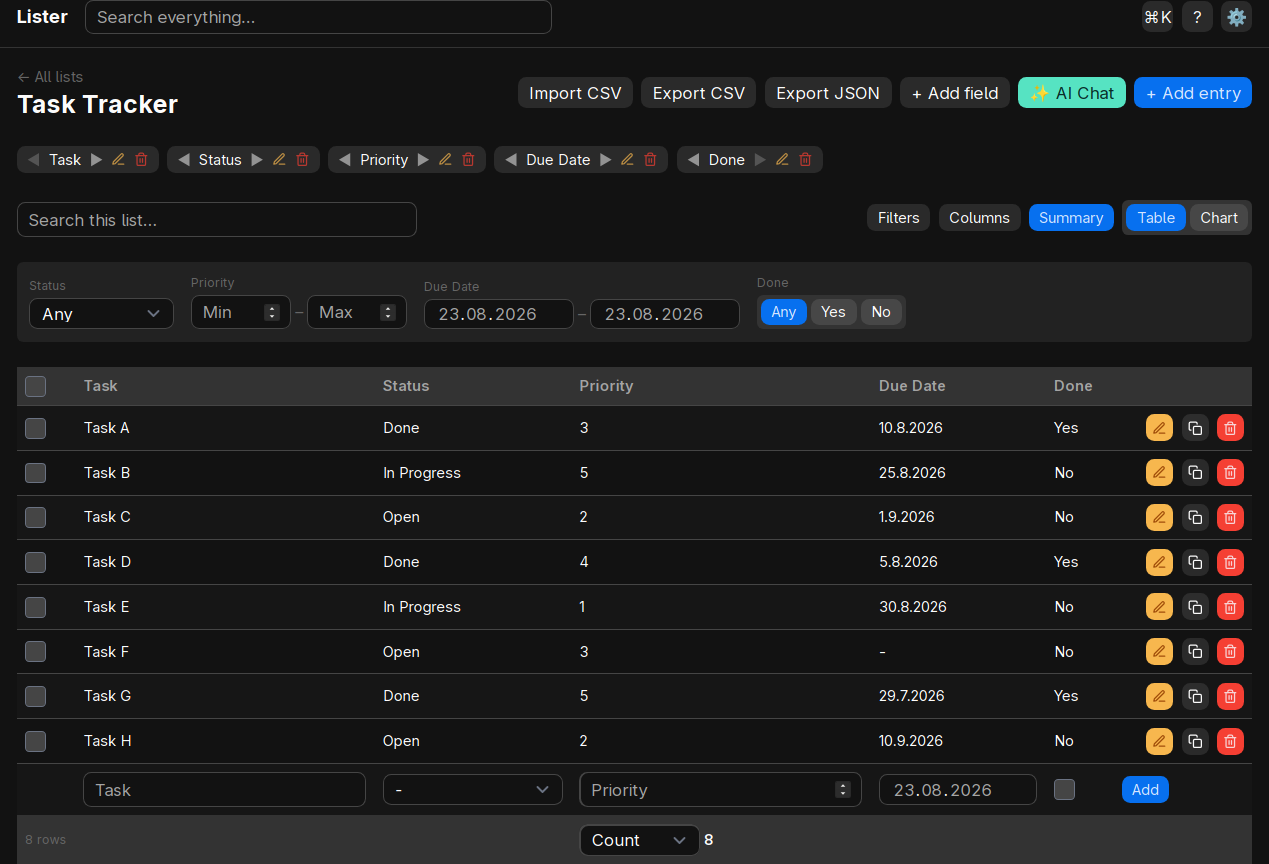Open the ⌘K command palette
Screen dimensions: 1269x864
pyautogui.click(x=1157, y=16)
